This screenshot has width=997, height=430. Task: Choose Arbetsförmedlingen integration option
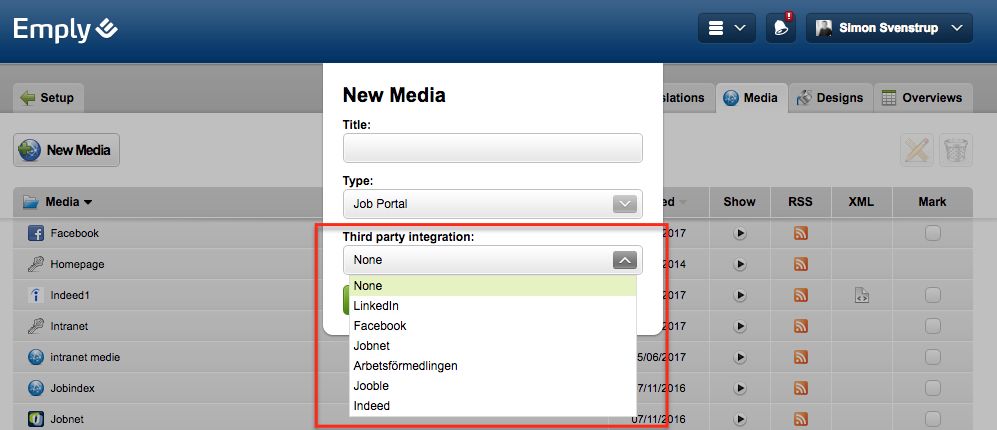[405, 365]
